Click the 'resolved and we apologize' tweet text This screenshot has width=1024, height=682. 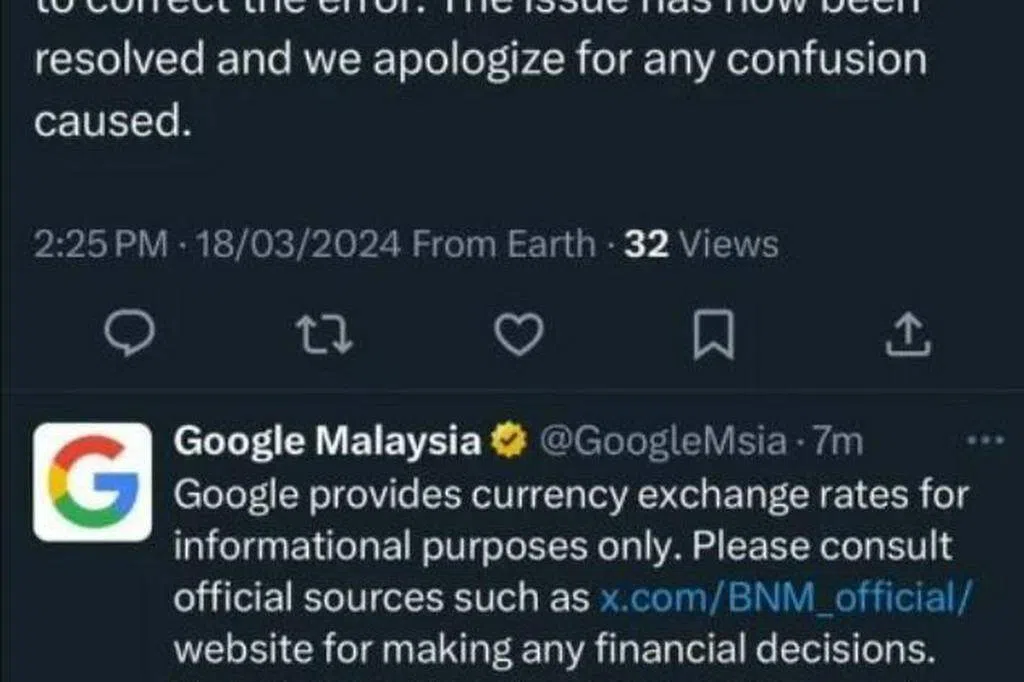coord(480,62)
